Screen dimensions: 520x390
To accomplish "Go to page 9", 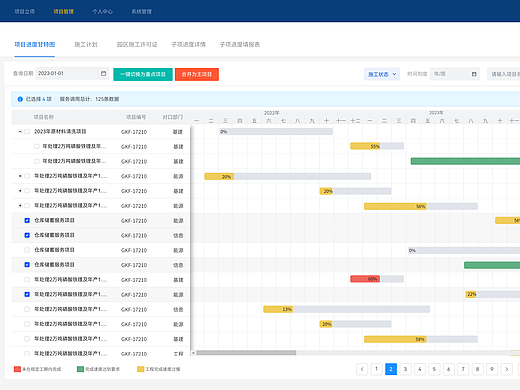I will tap(492, 369).
